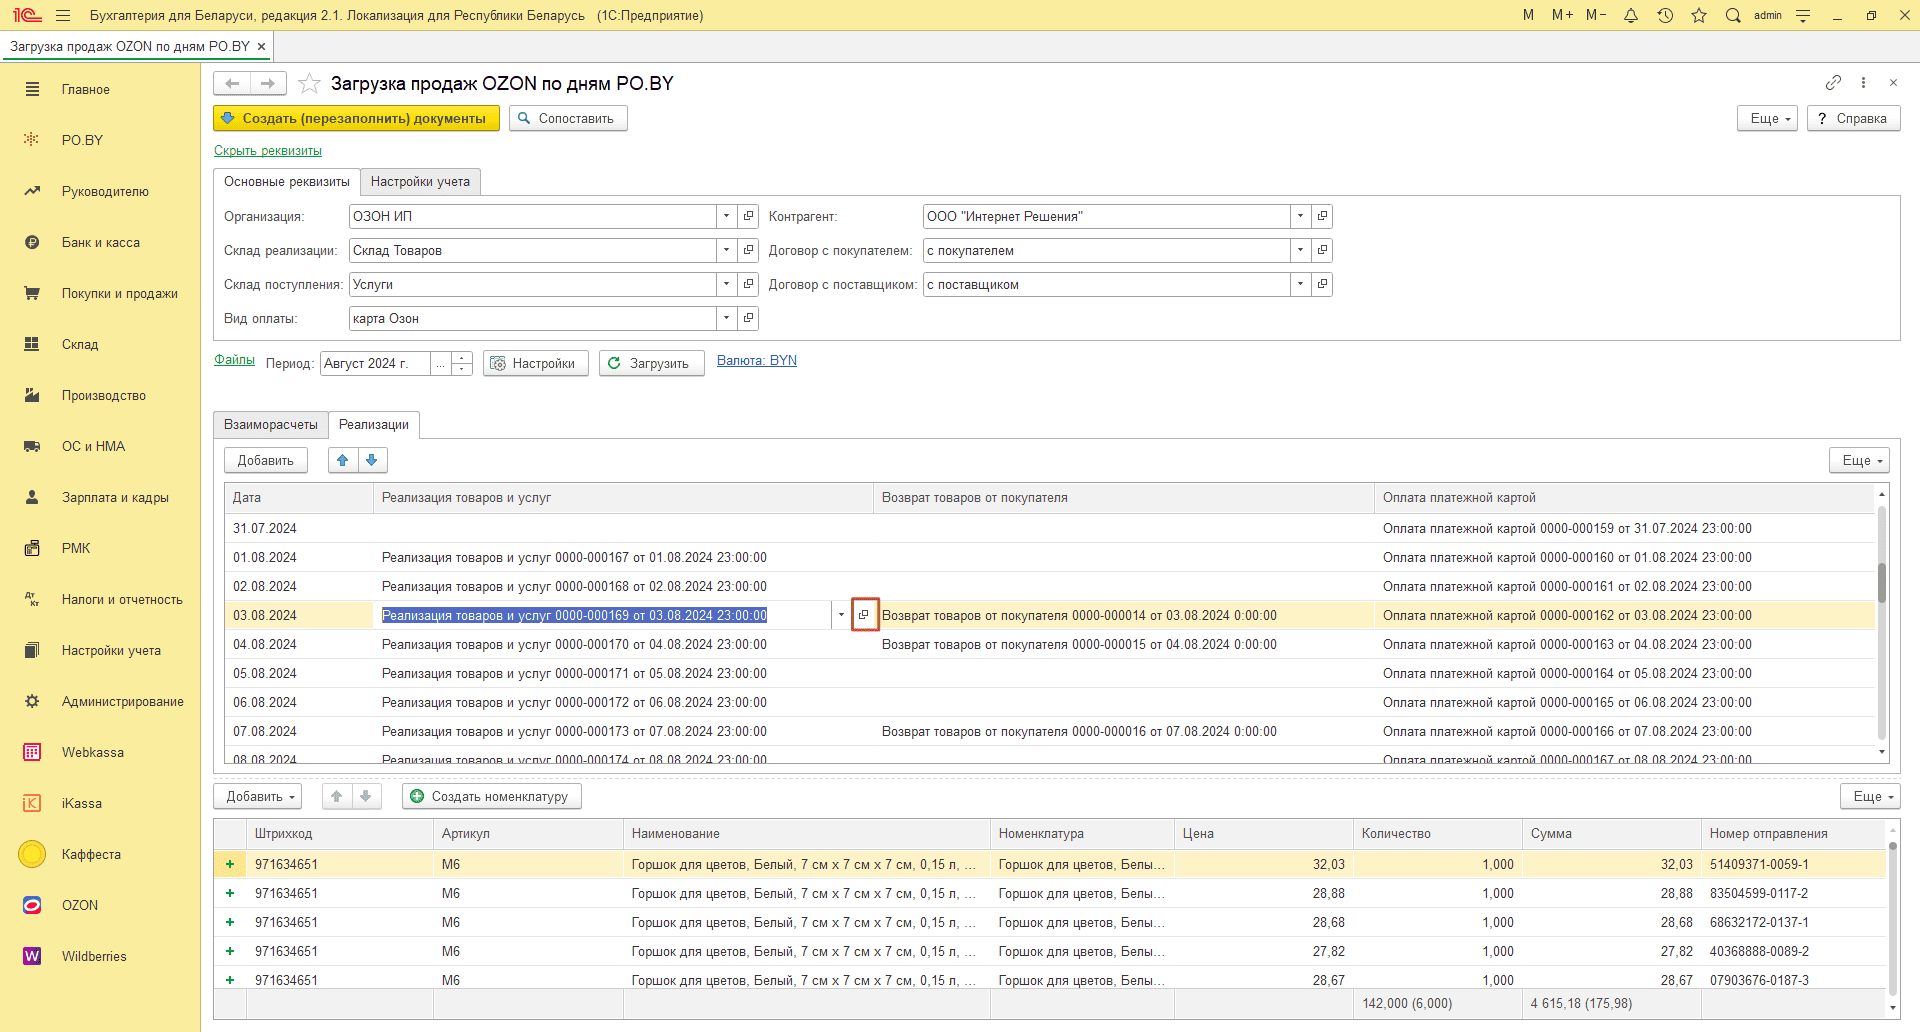Open the goods table Добавить dropdown
This screenshot has height=1032, width=1920.
point(258,796)
